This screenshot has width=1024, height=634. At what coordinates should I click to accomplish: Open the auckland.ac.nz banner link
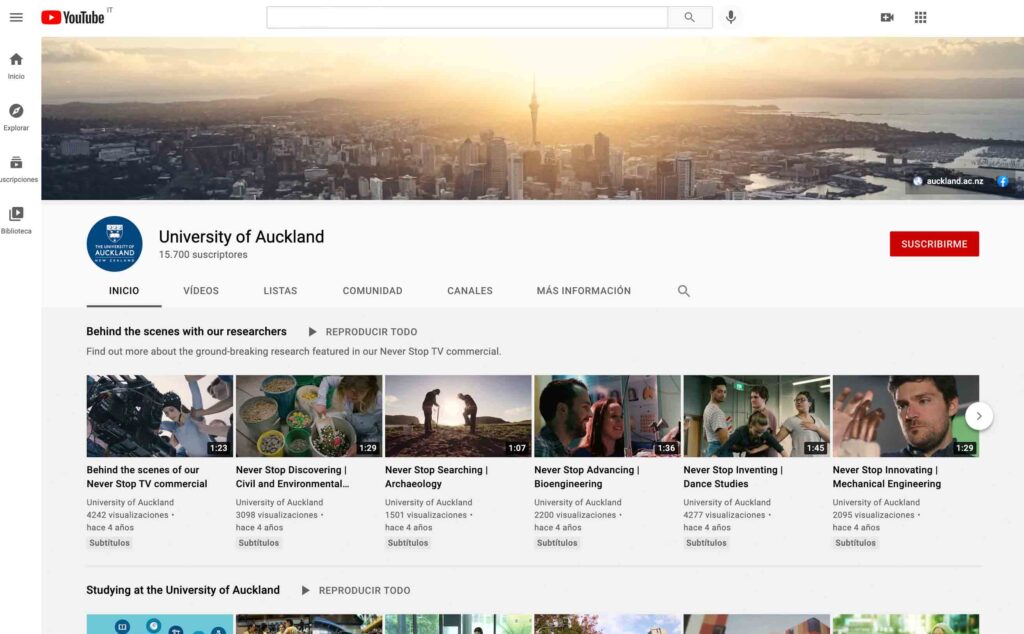(954, 182)
